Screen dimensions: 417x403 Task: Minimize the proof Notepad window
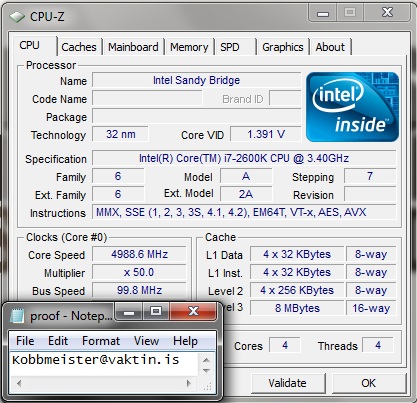(x=129, y=312)
